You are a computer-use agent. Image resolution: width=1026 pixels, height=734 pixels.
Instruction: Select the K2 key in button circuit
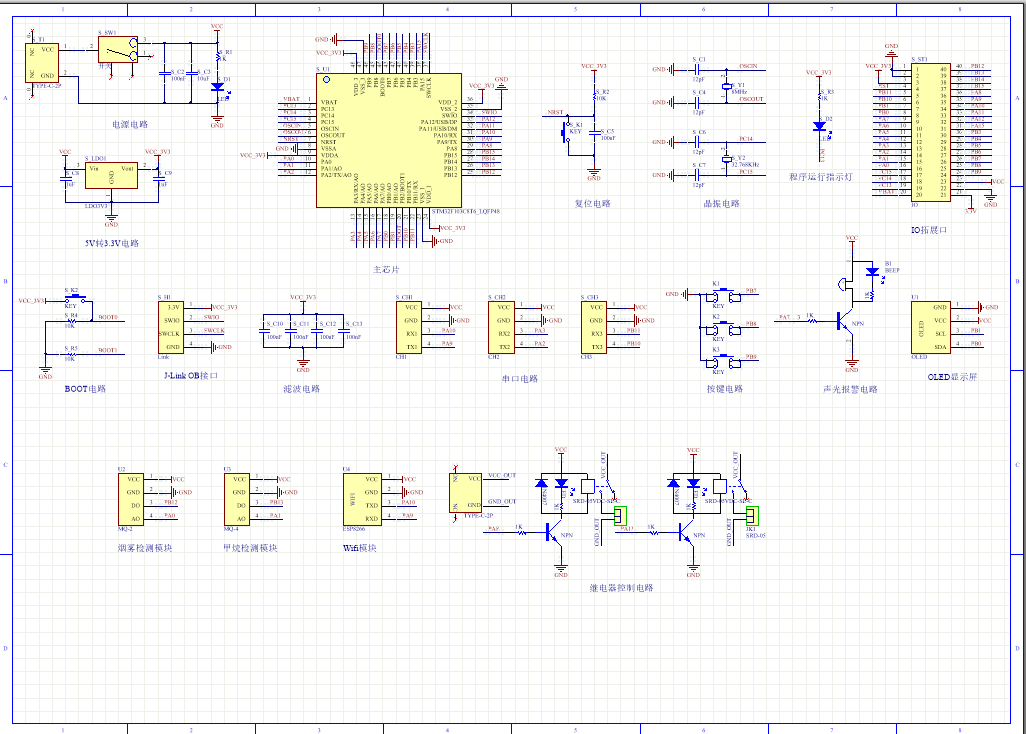click(724, 327)
